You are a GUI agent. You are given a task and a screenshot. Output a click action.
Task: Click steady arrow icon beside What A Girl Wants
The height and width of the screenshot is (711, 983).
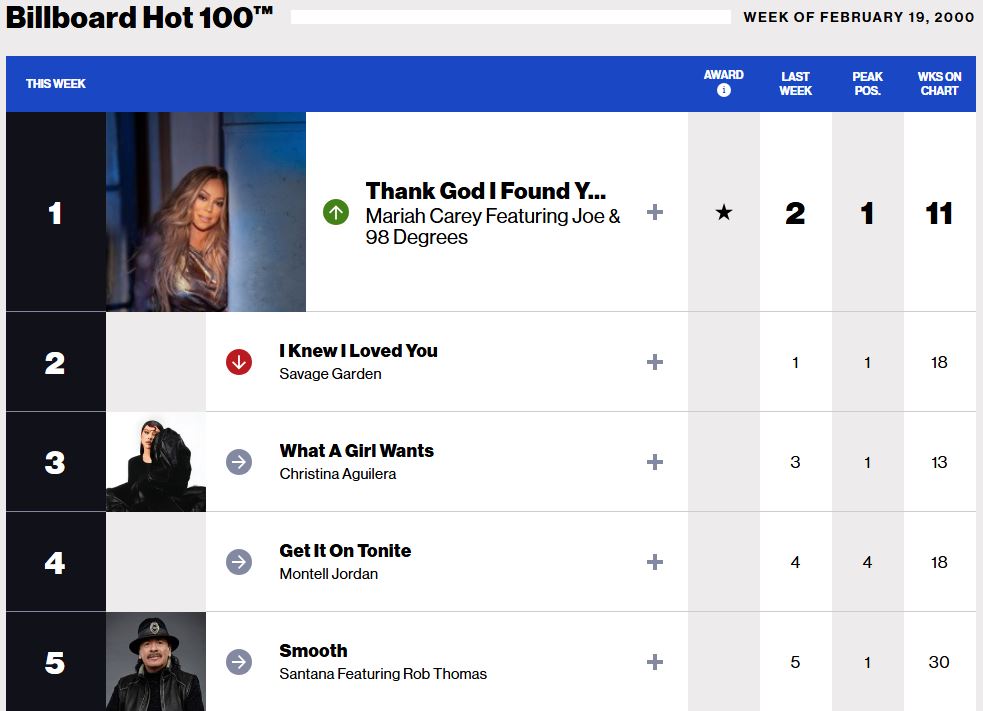click(239, 462)
